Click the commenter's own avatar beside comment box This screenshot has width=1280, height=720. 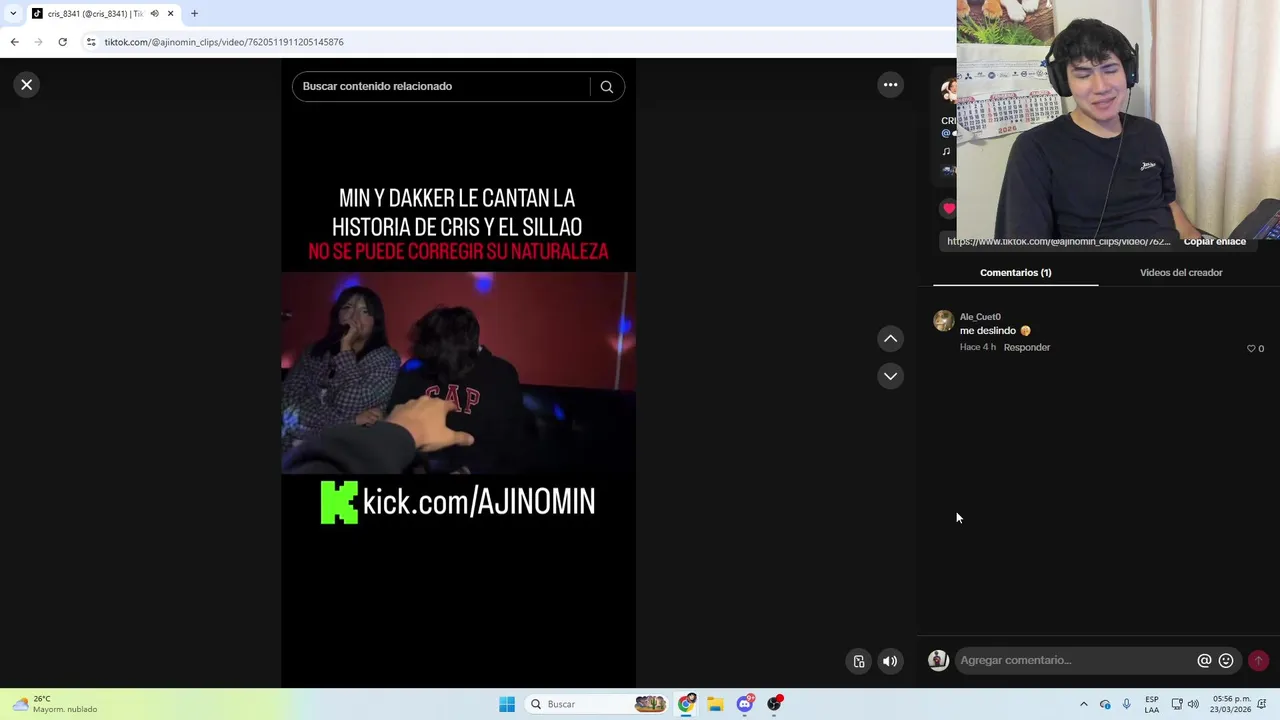coord(938,660)
